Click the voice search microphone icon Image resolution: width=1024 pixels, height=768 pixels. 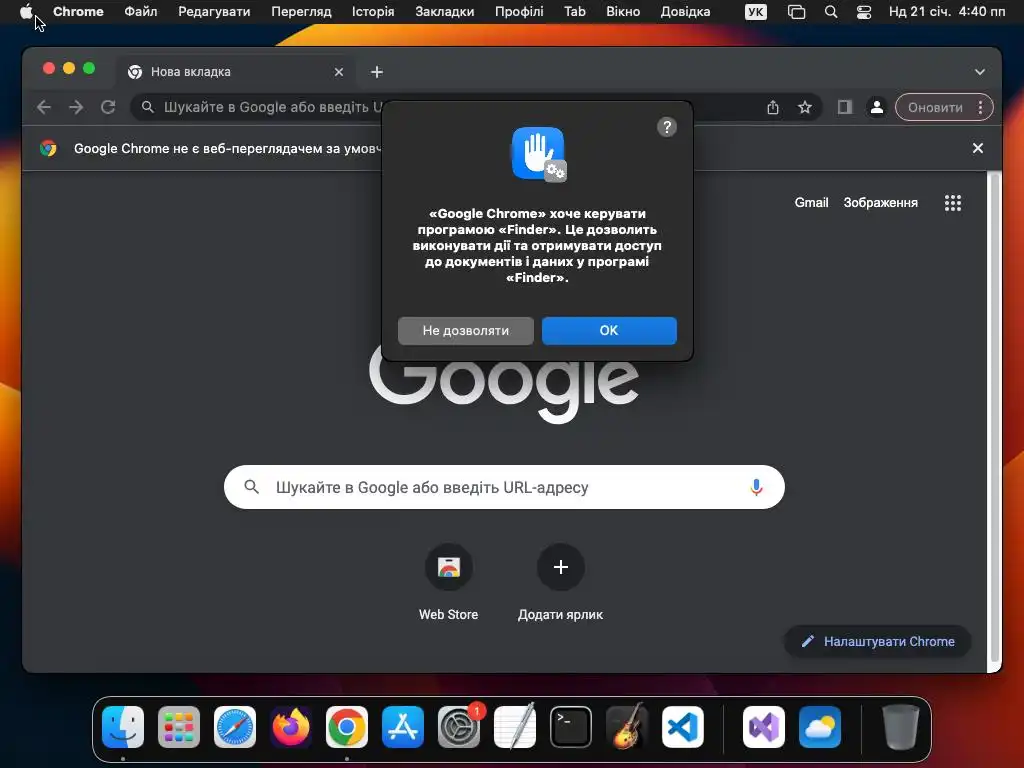756,487
